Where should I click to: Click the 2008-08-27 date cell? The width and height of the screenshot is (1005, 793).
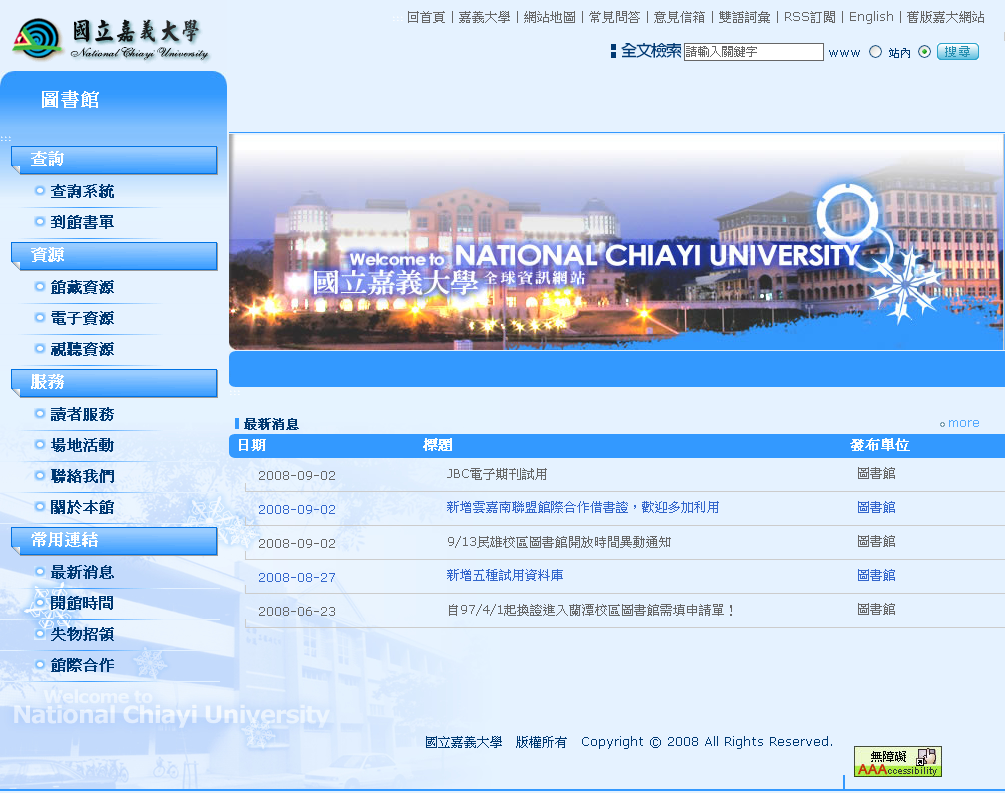(x=297, y=577)
